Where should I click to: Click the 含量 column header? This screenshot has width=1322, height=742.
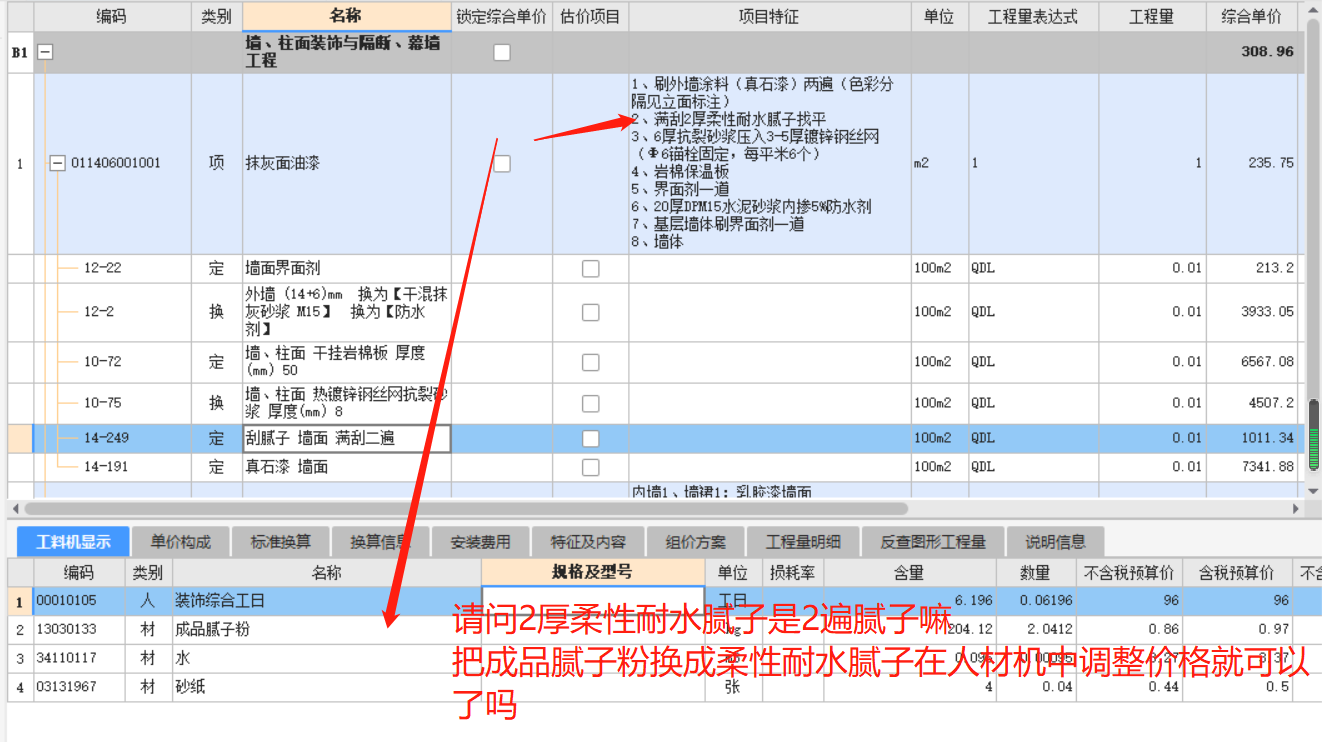(909, 572)
